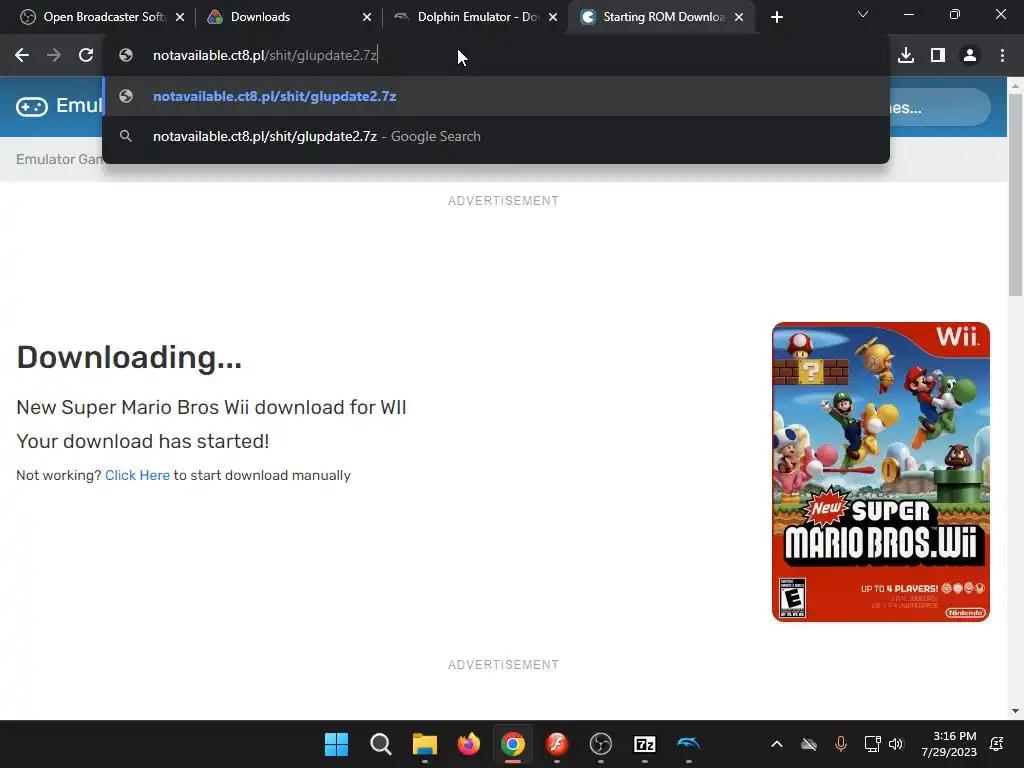
Task: Click into the address bar URL text
Action: coord(265,56)
